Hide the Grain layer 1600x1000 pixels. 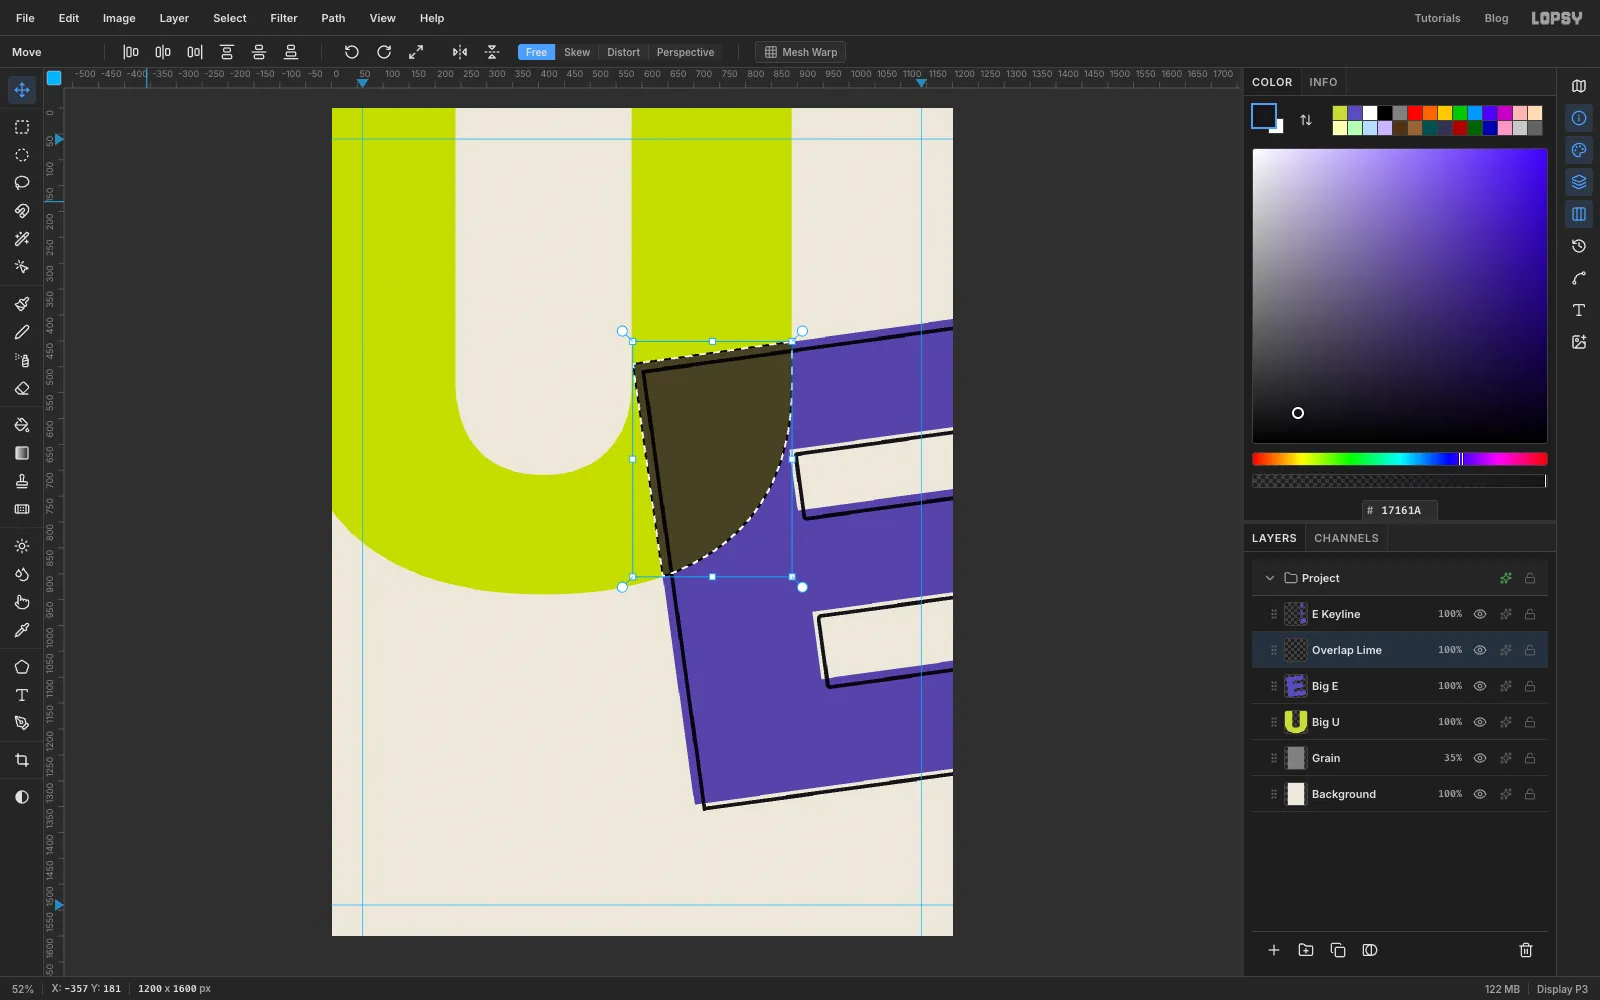[x=1480, y=758]
